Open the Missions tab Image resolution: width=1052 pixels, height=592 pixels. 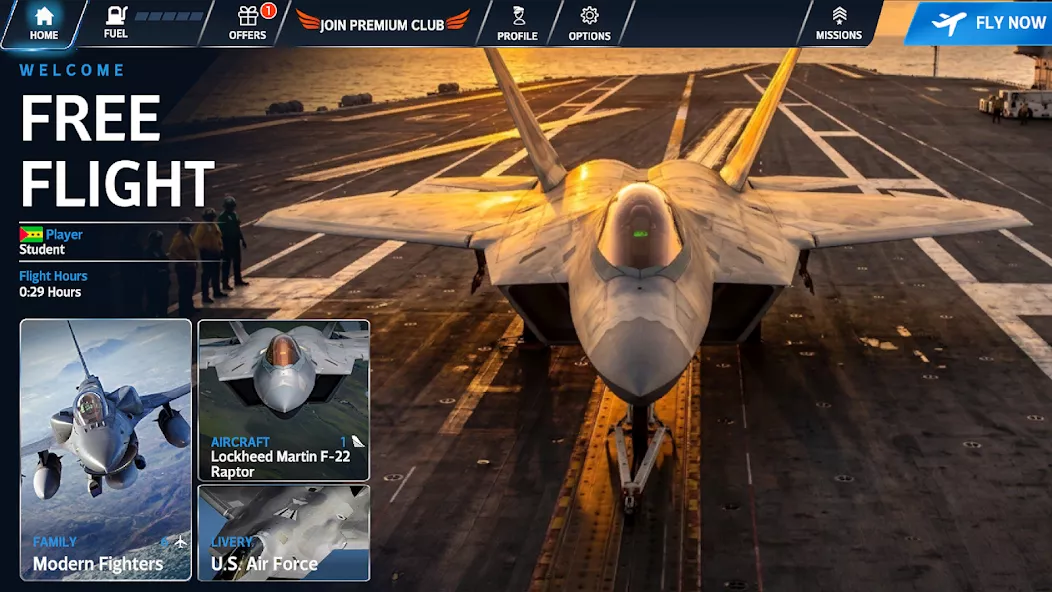pyautogui.click(x=839, y=23)
